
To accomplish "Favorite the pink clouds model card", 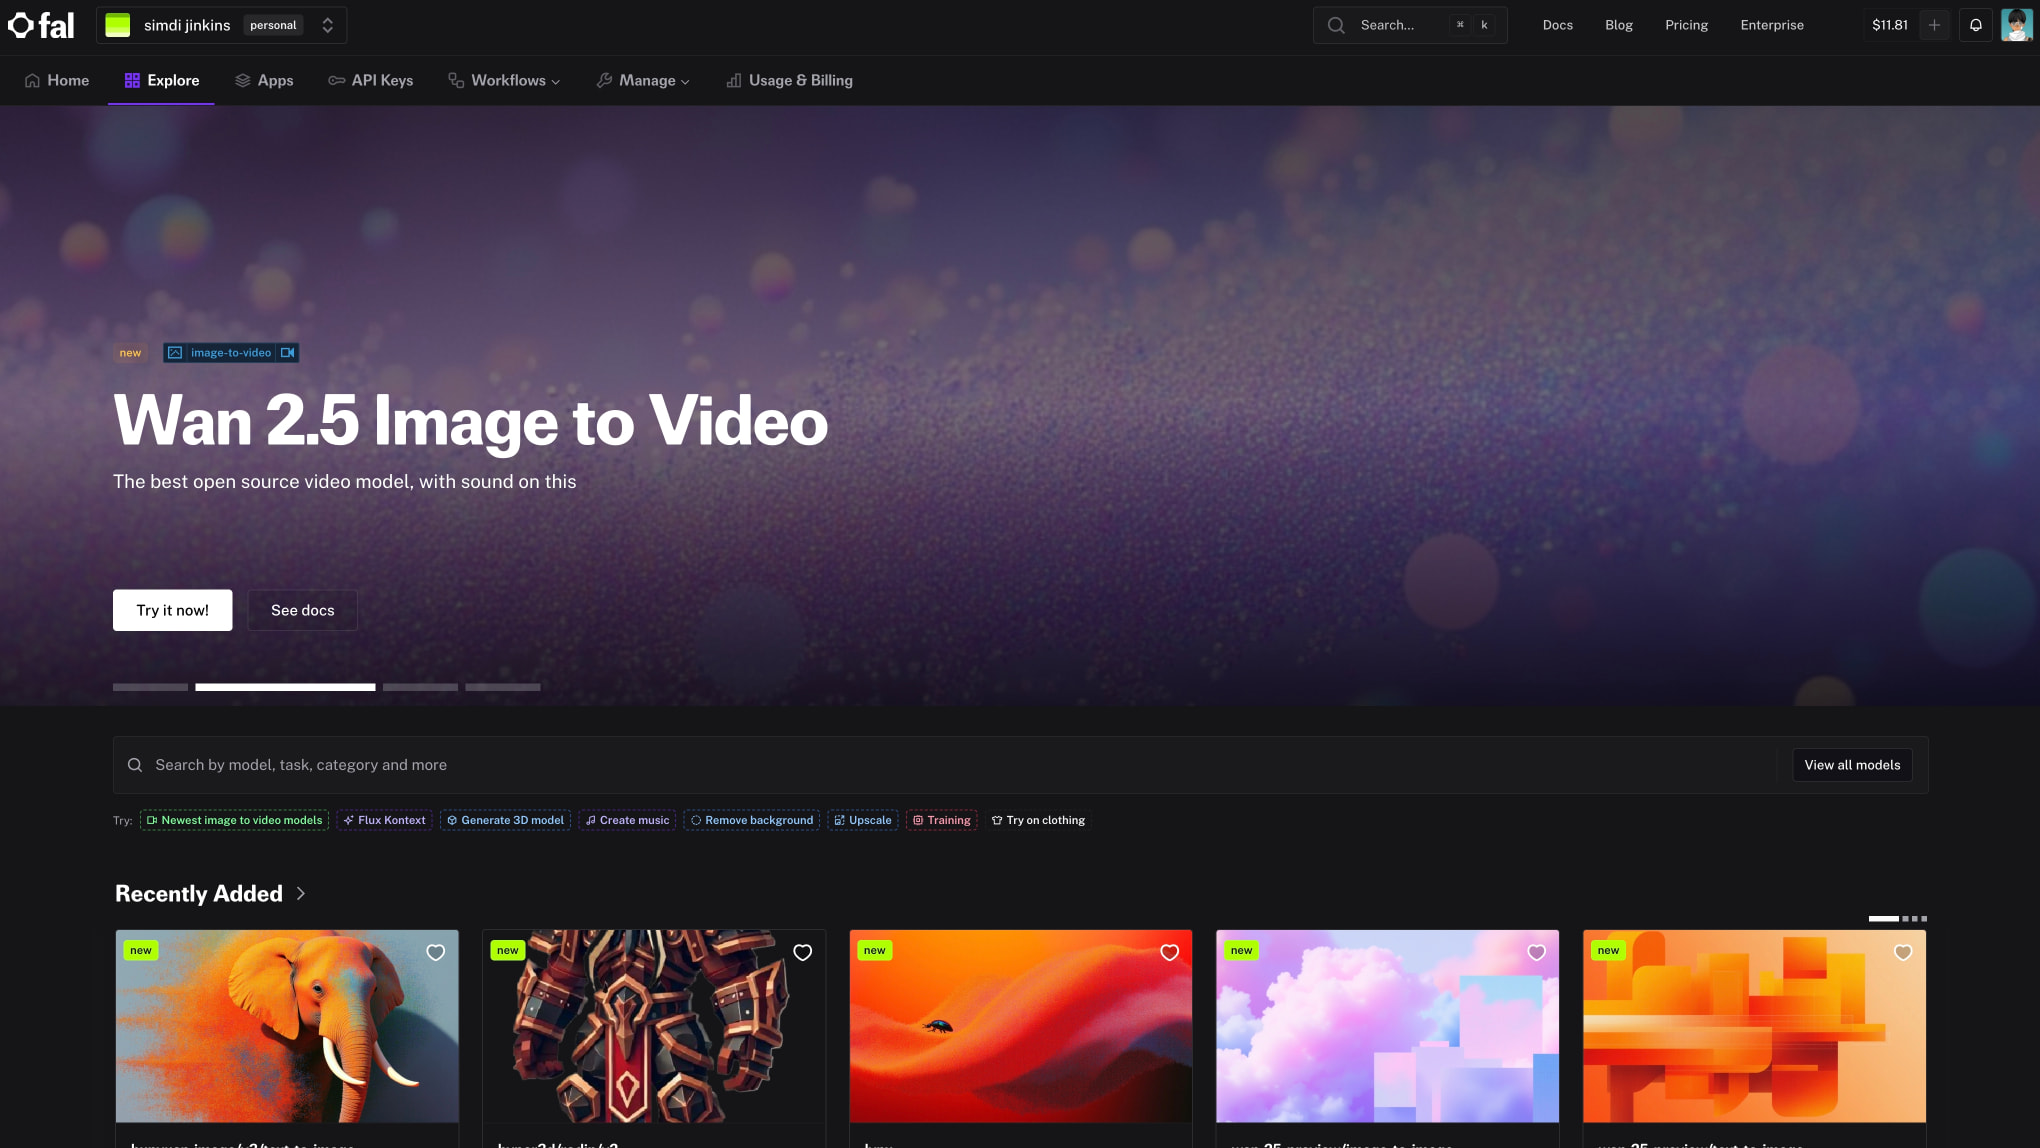I will [1537, 953].
